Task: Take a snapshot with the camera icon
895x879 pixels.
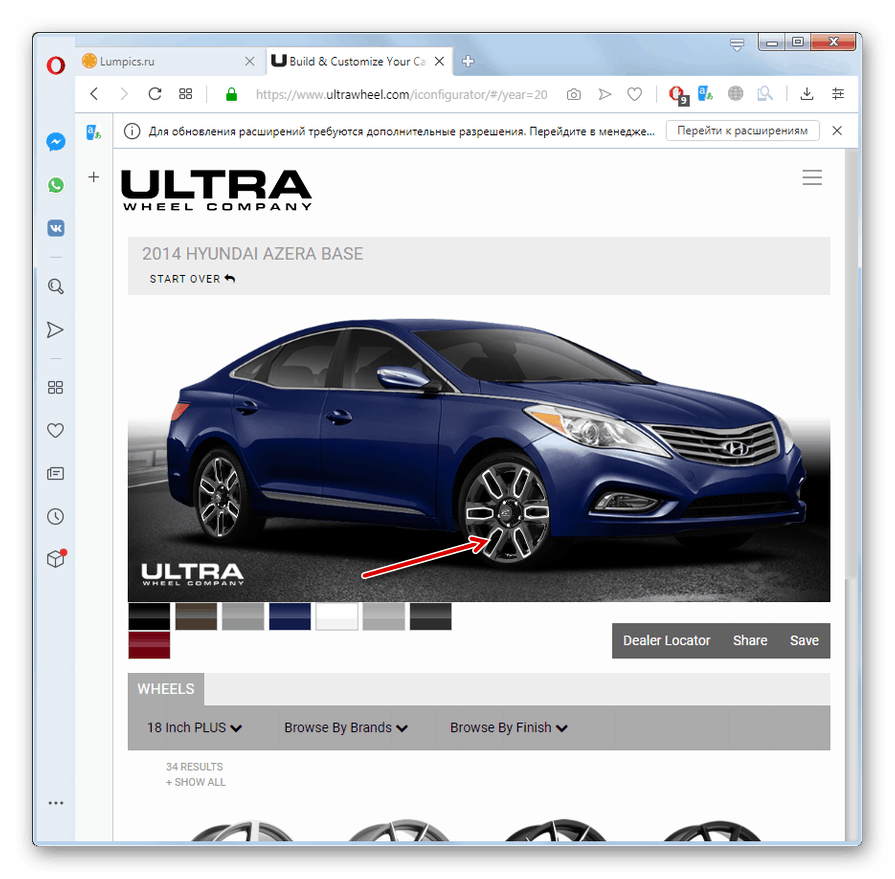Action: 573,93
